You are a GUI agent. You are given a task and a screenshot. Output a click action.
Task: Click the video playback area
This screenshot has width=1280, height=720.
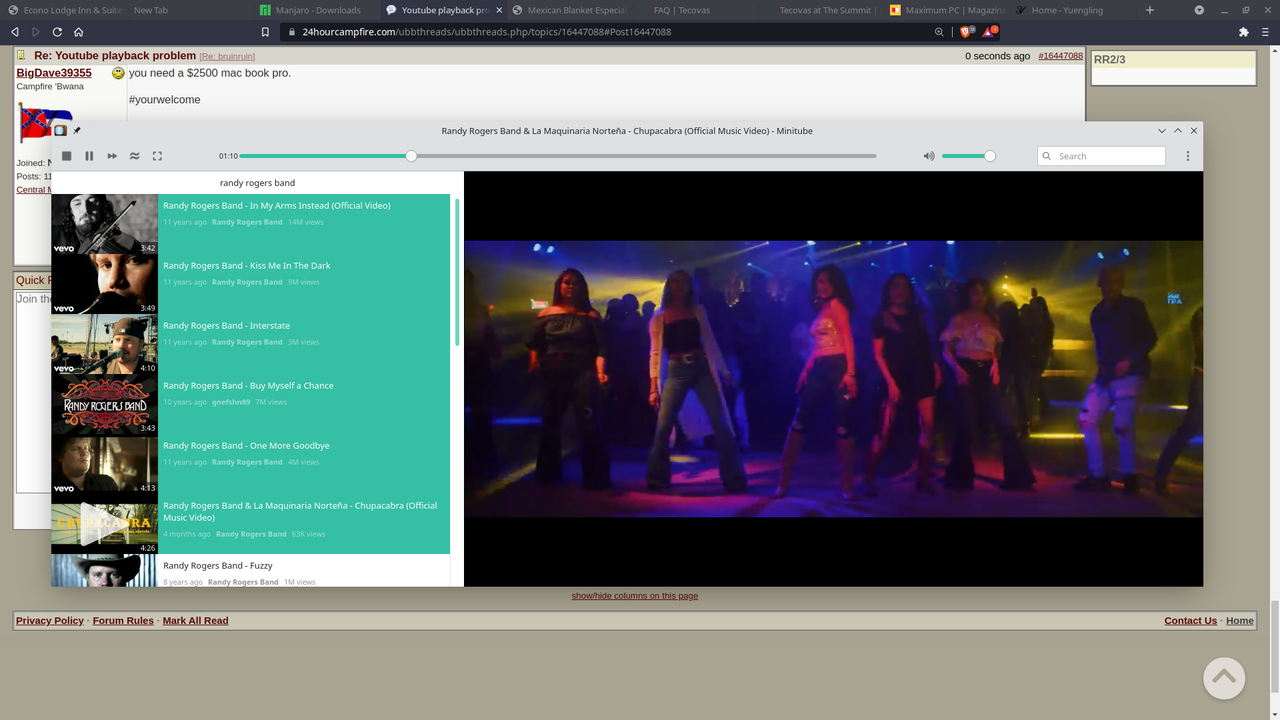(833, 379)
